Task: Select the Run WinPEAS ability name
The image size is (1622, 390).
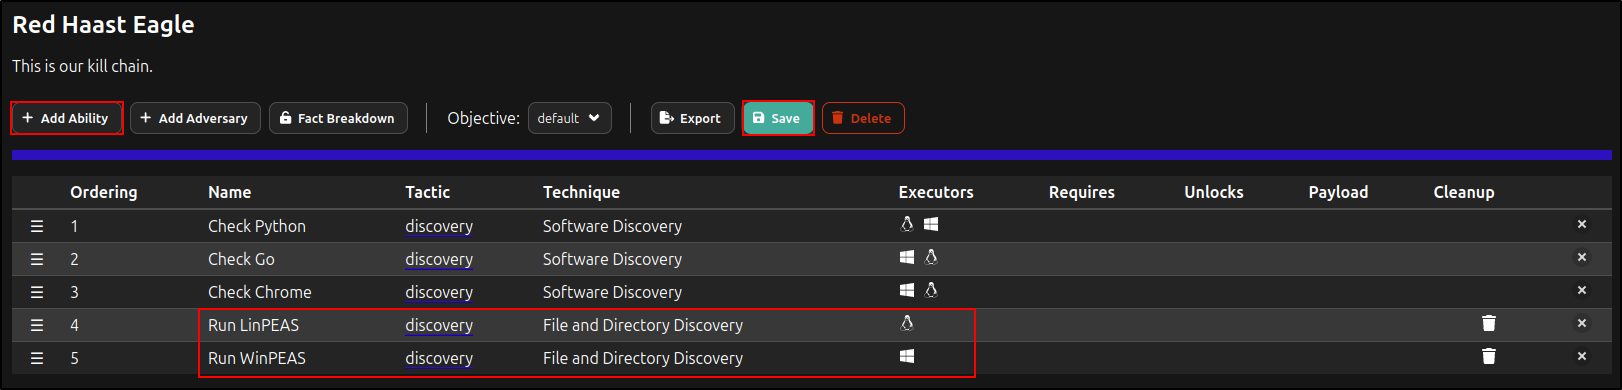Action: coord(257,358)
